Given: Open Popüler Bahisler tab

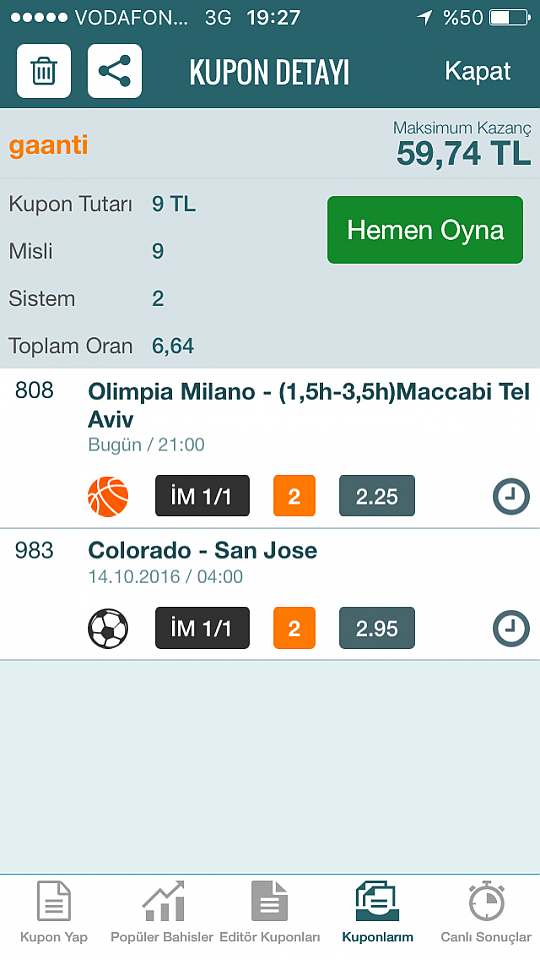Looking at the screenshot, I should (162, 912).
